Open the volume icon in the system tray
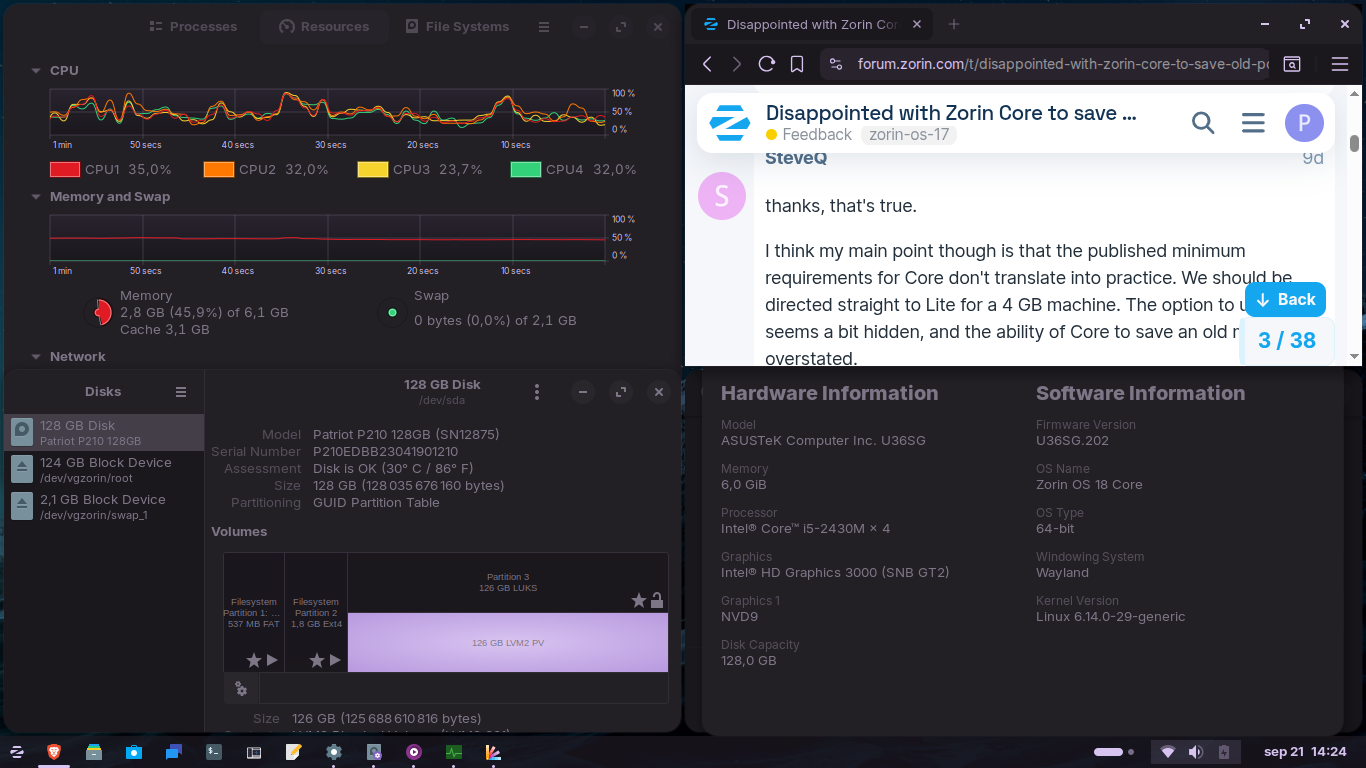1366x768 pixels. pos(1195,752)
